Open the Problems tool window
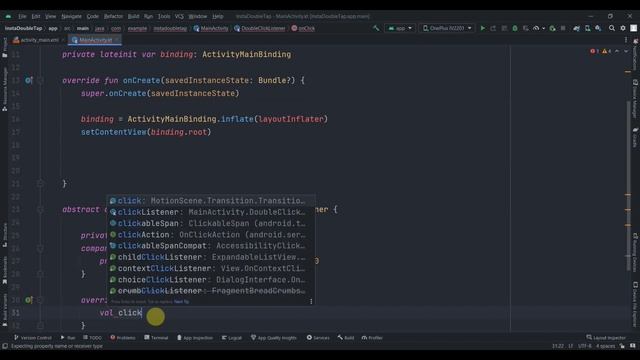Image resolution: width=640 pixels, height=360 pixels. pos(123,338)
